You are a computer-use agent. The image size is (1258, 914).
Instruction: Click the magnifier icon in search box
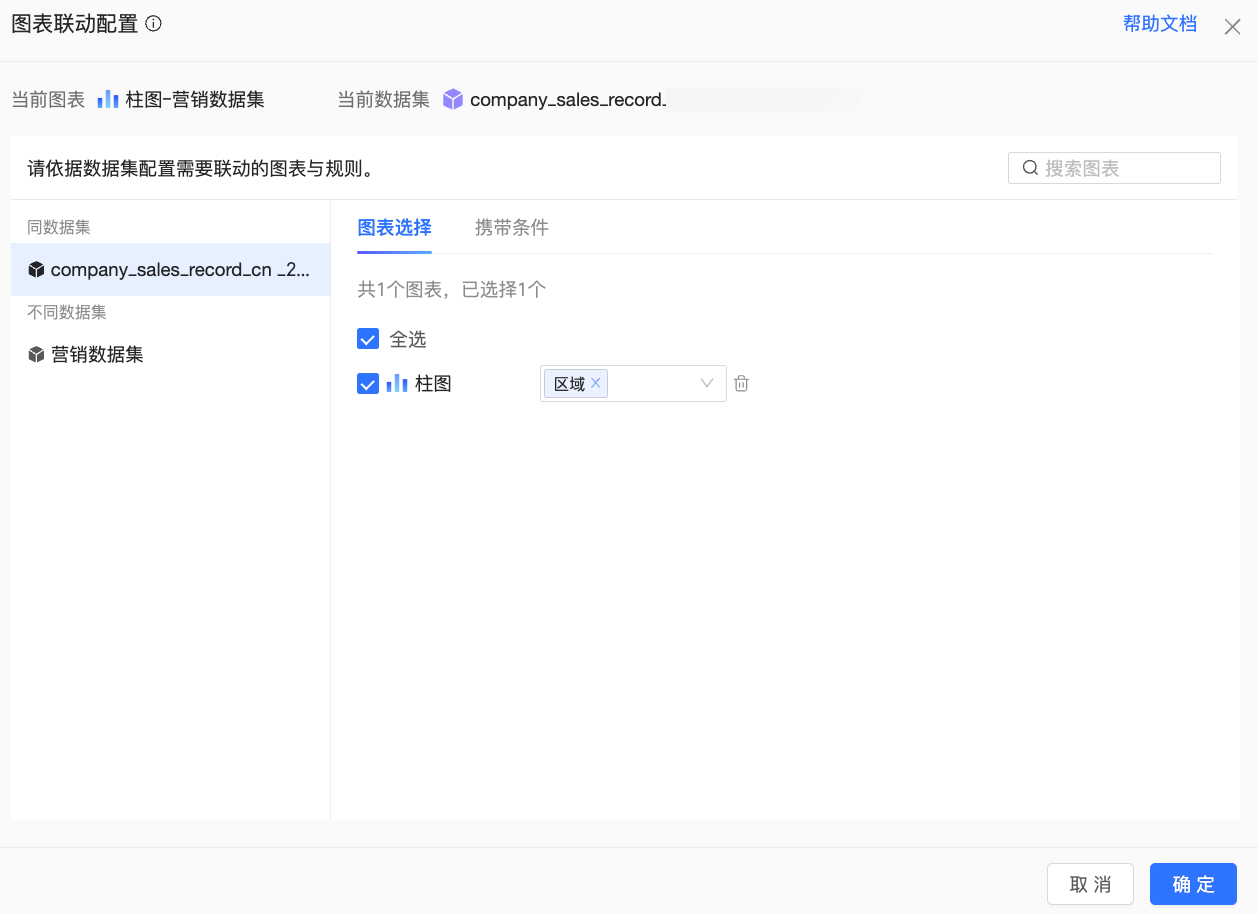(x=1029, y=168)
